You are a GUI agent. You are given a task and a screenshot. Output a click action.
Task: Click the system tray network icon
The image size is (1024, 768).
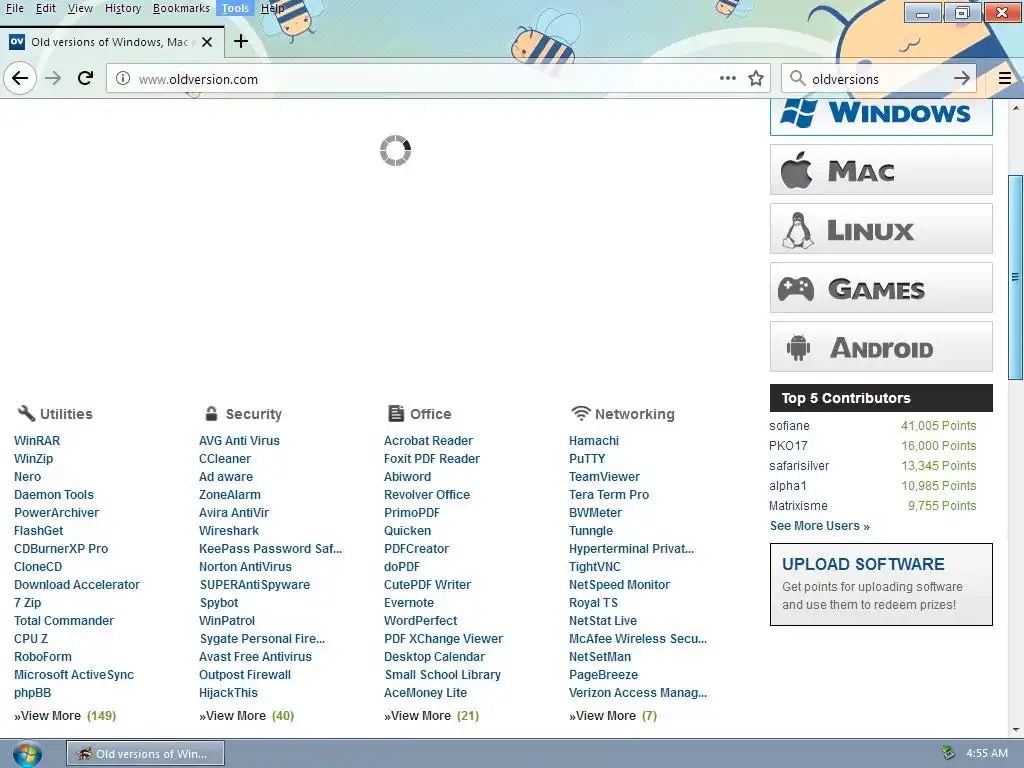[x=948, y=753]
